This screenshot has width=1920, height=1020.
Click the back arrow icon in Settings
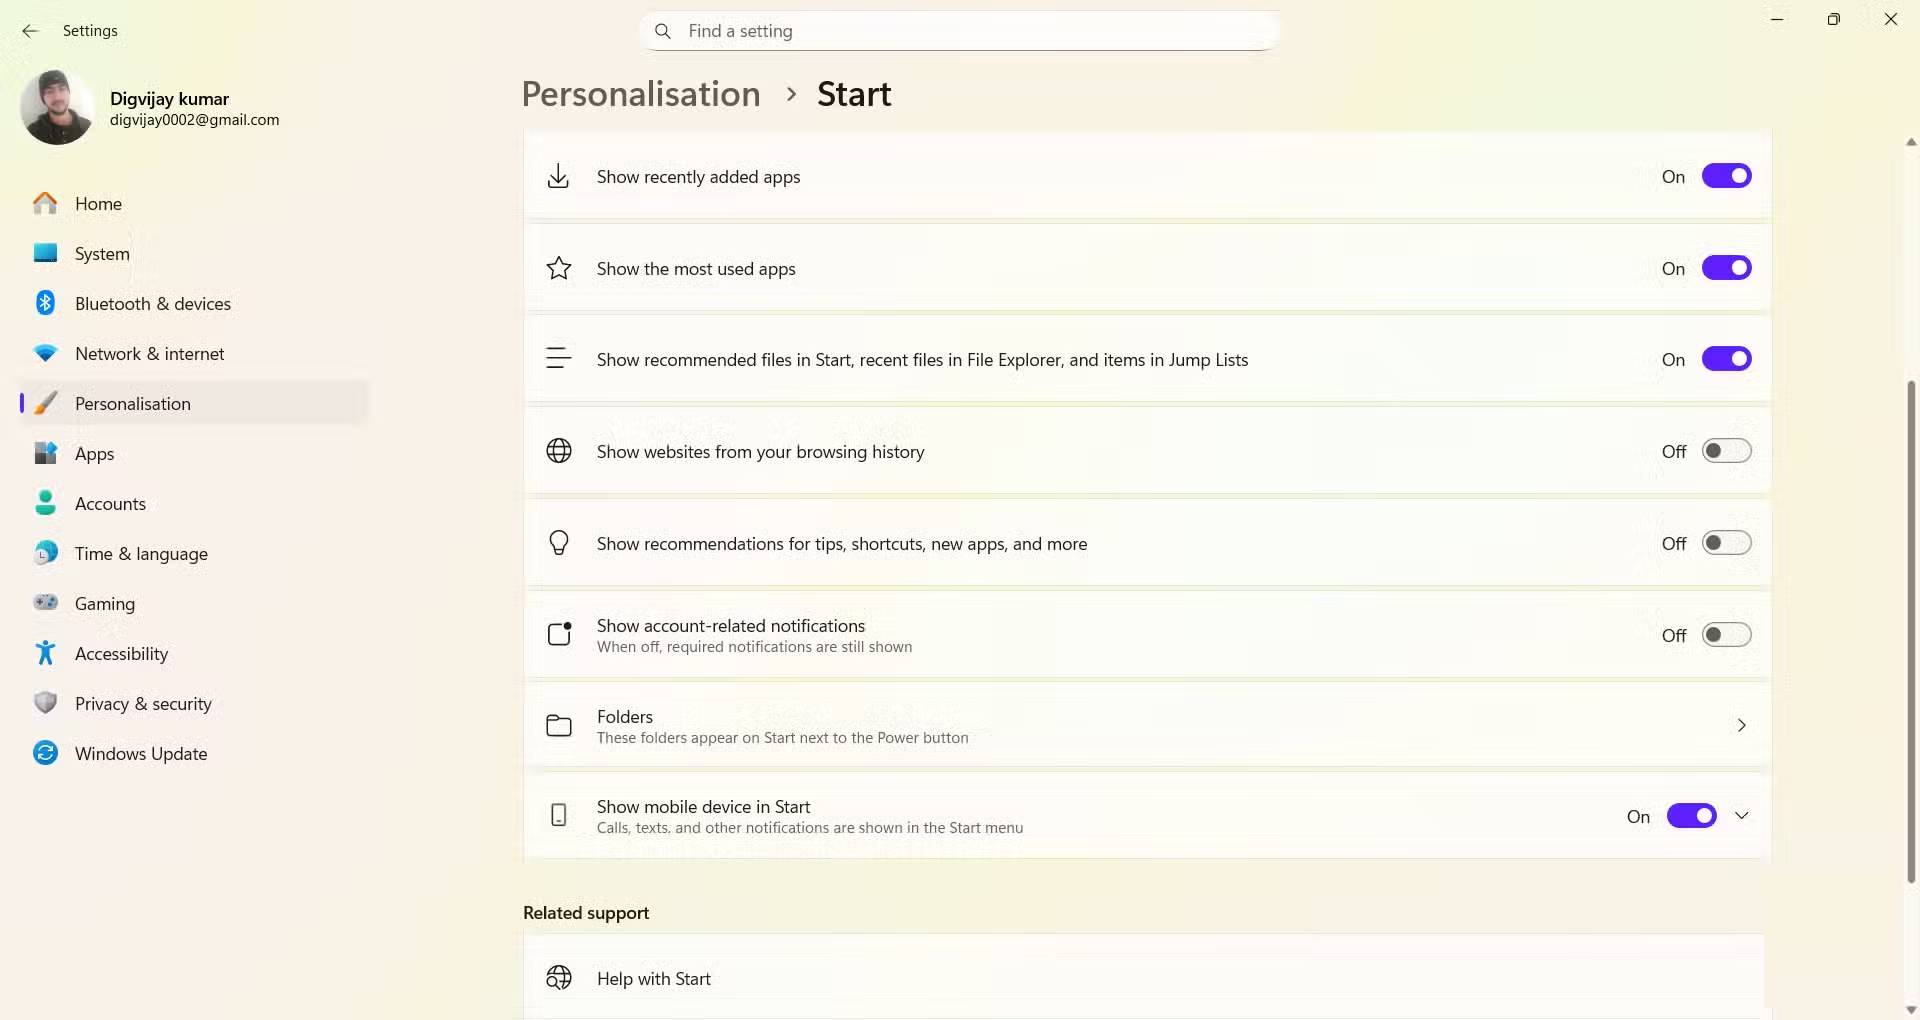pyautogui.click(x=30, y=31)
